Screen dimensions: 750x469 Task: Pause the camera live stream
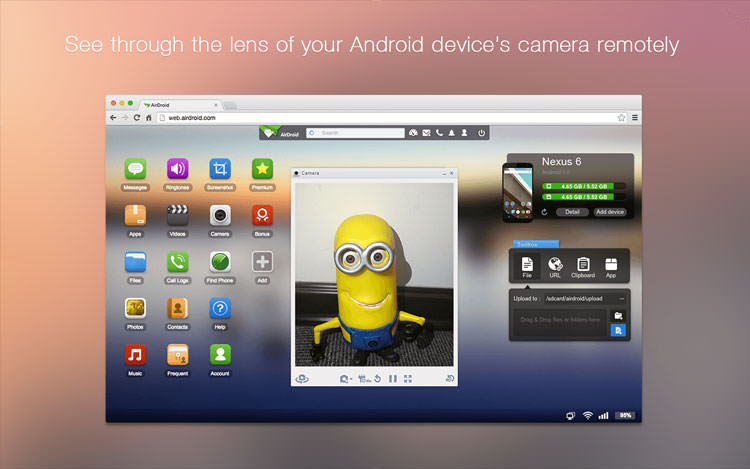393,379
